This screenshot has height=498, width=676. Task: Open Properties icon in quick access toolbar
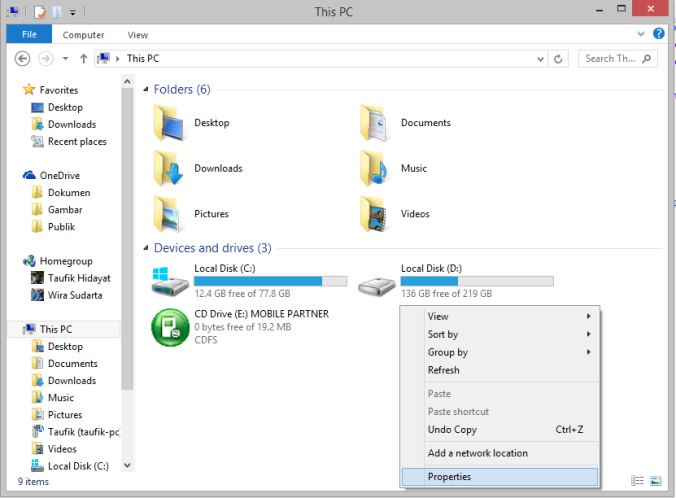pos(40,12)
